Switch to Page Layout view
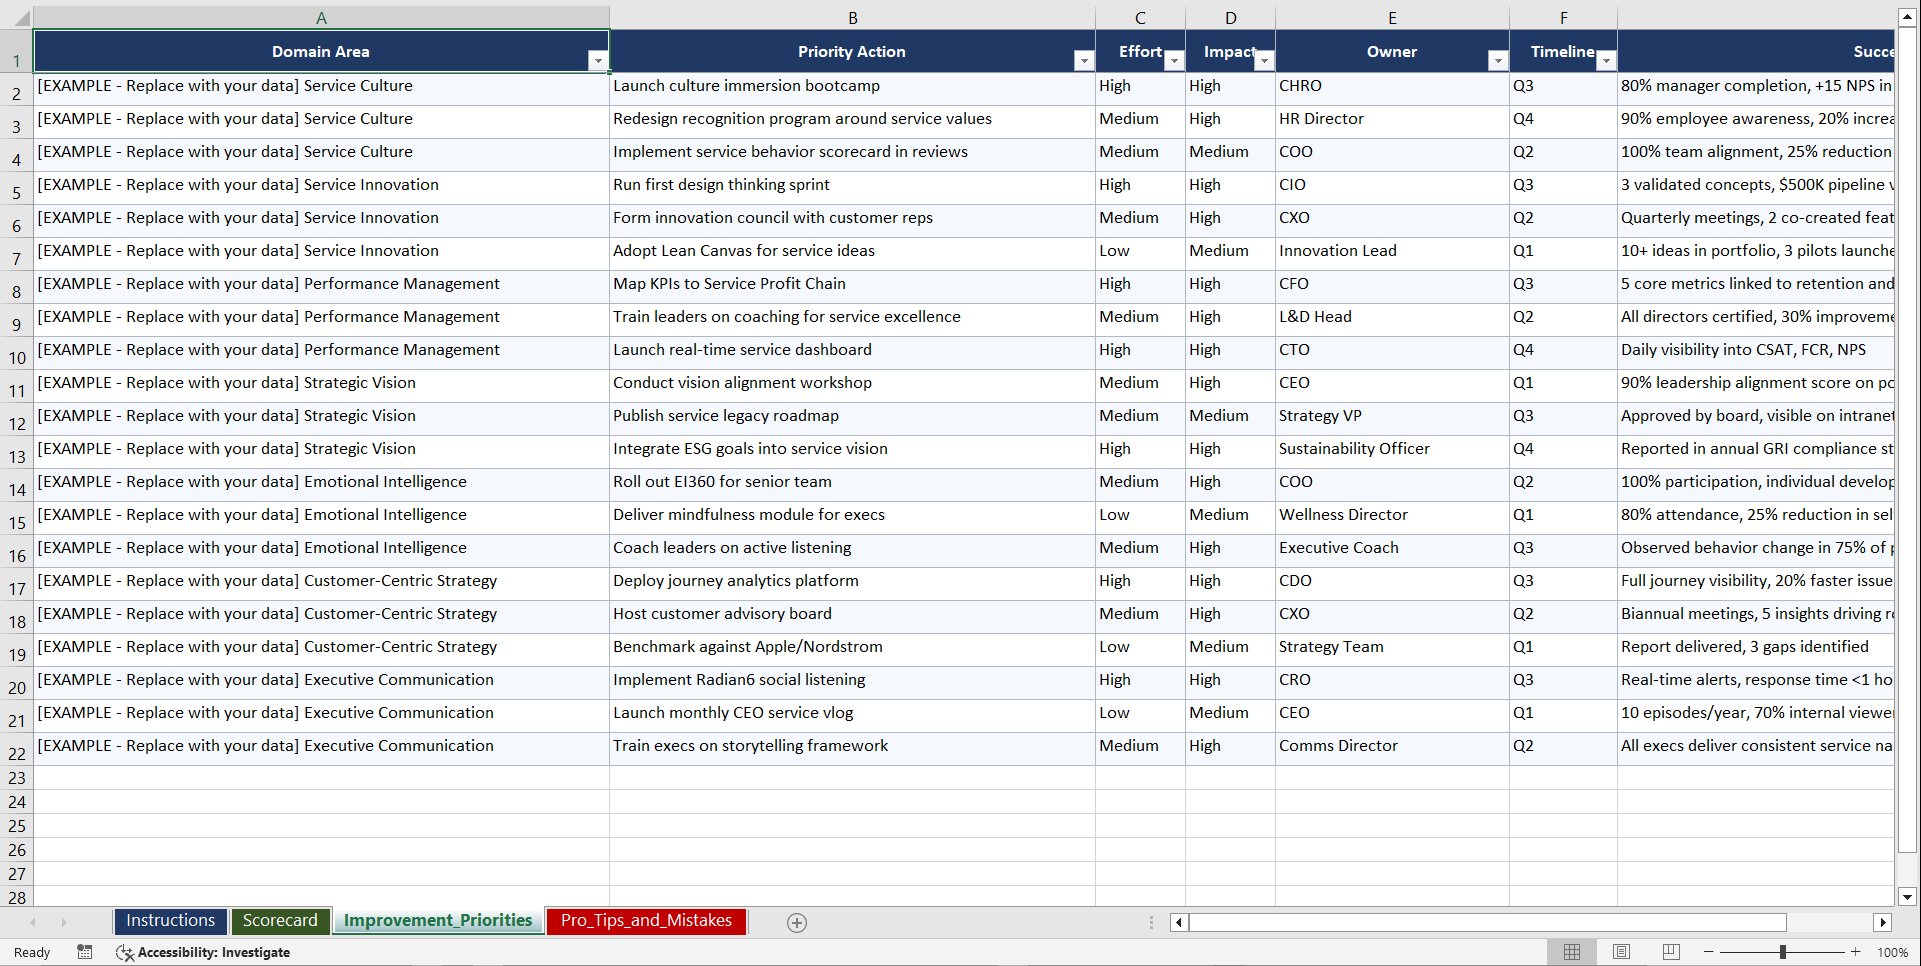 click(1621, 952)
